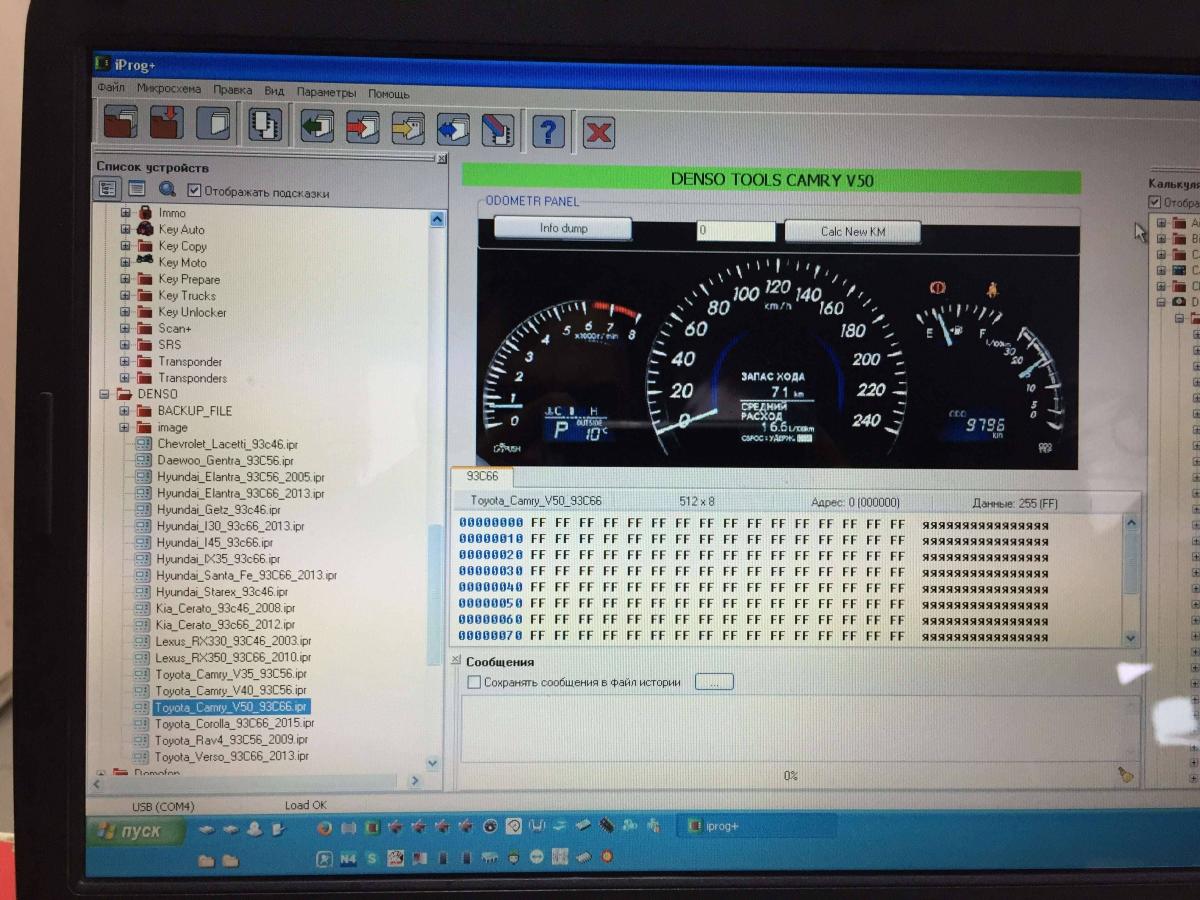The image size is (1200, 900).
Task: Enable 'Сохранять сообщения в файл истории' checkbox
Action: [474, 682]
